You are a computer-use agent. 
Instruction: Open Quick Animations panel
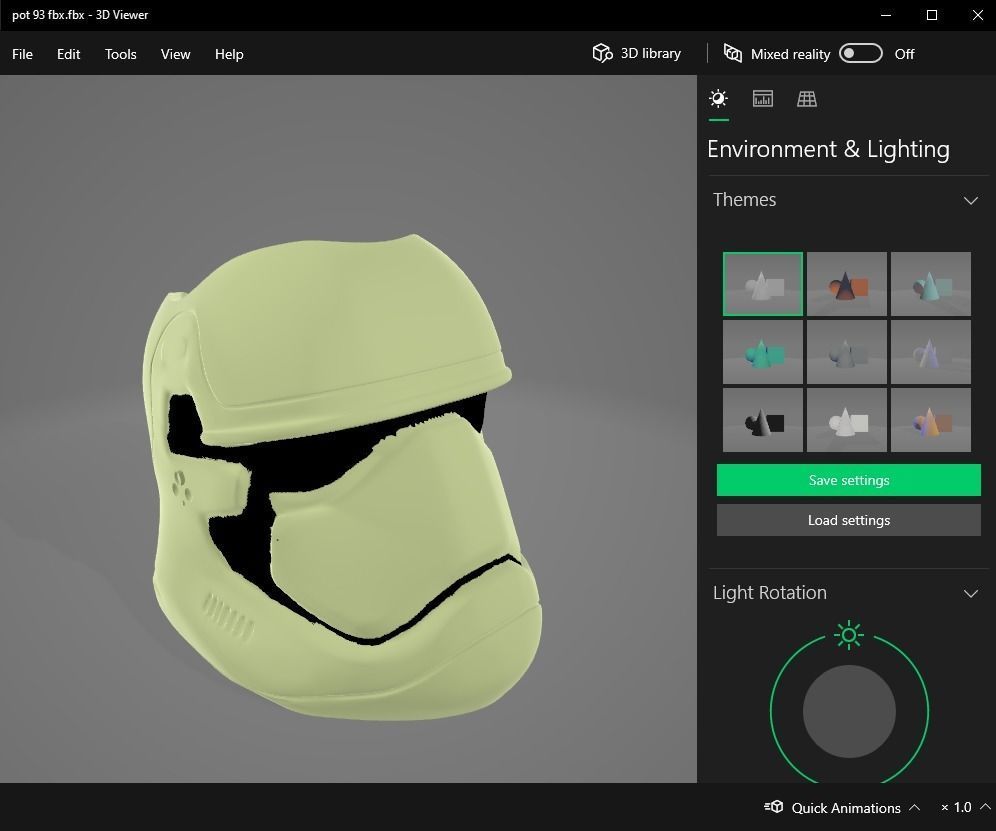tap(842, 807)
